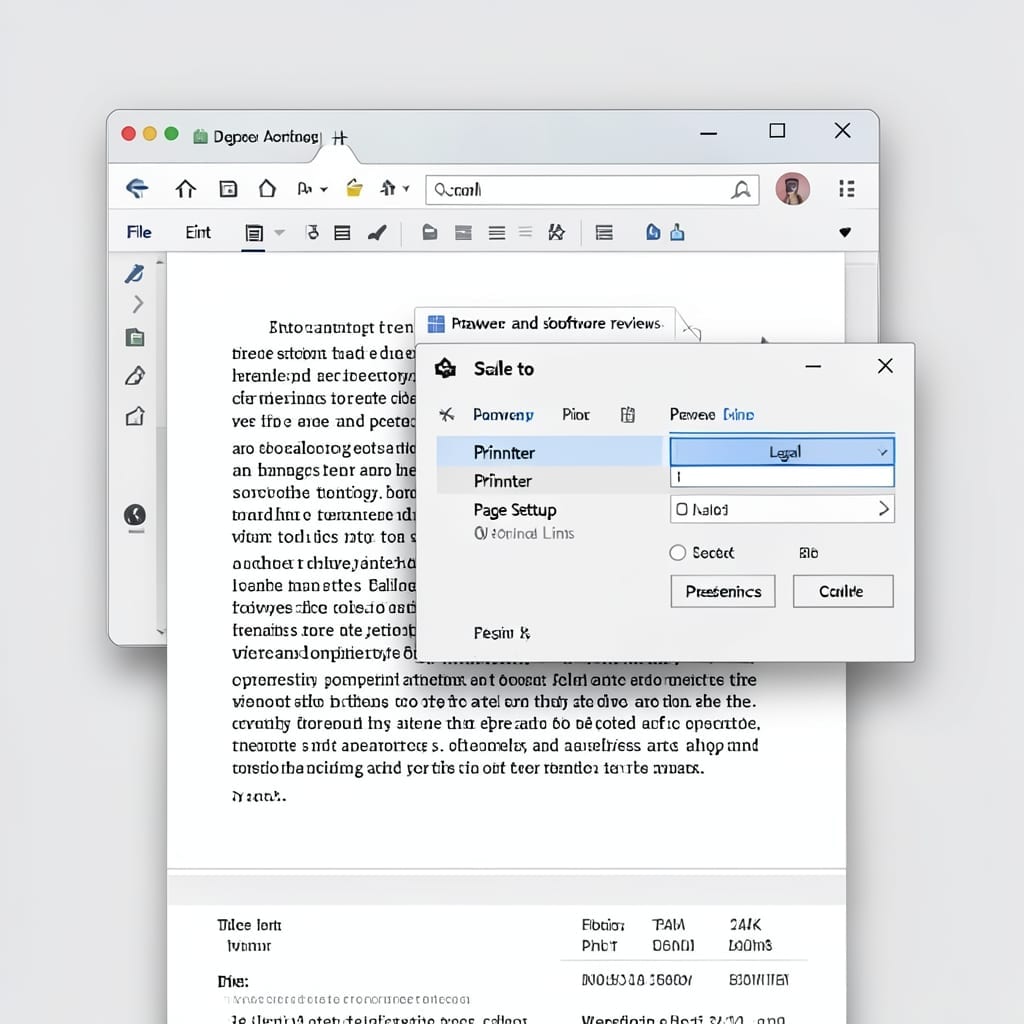Select the highlighted Prinnter list item
1024x1024 pixels.
tap(549, 452)
